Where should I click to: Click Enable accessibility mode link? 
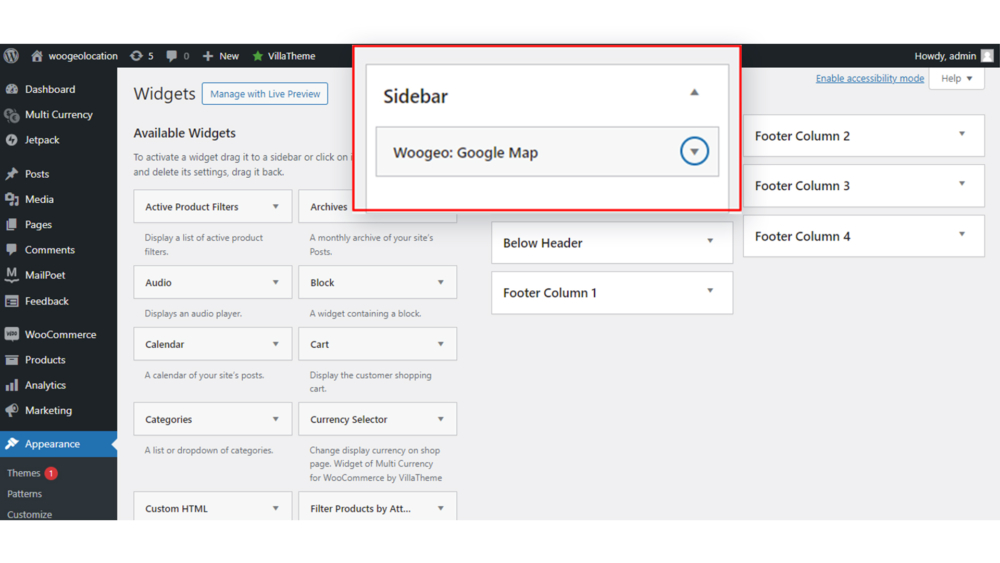870,78
